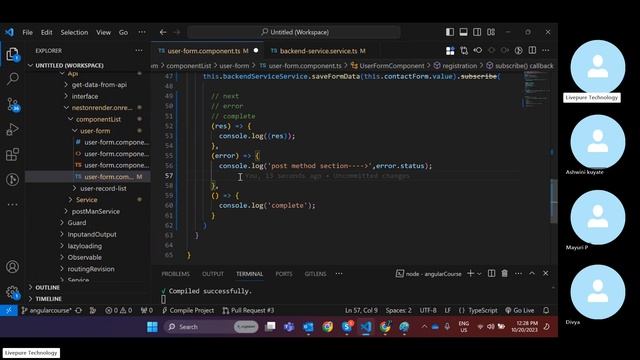Click the Windows Start button
The width and height of the screenshot is (640, 360).
point(152,327)
